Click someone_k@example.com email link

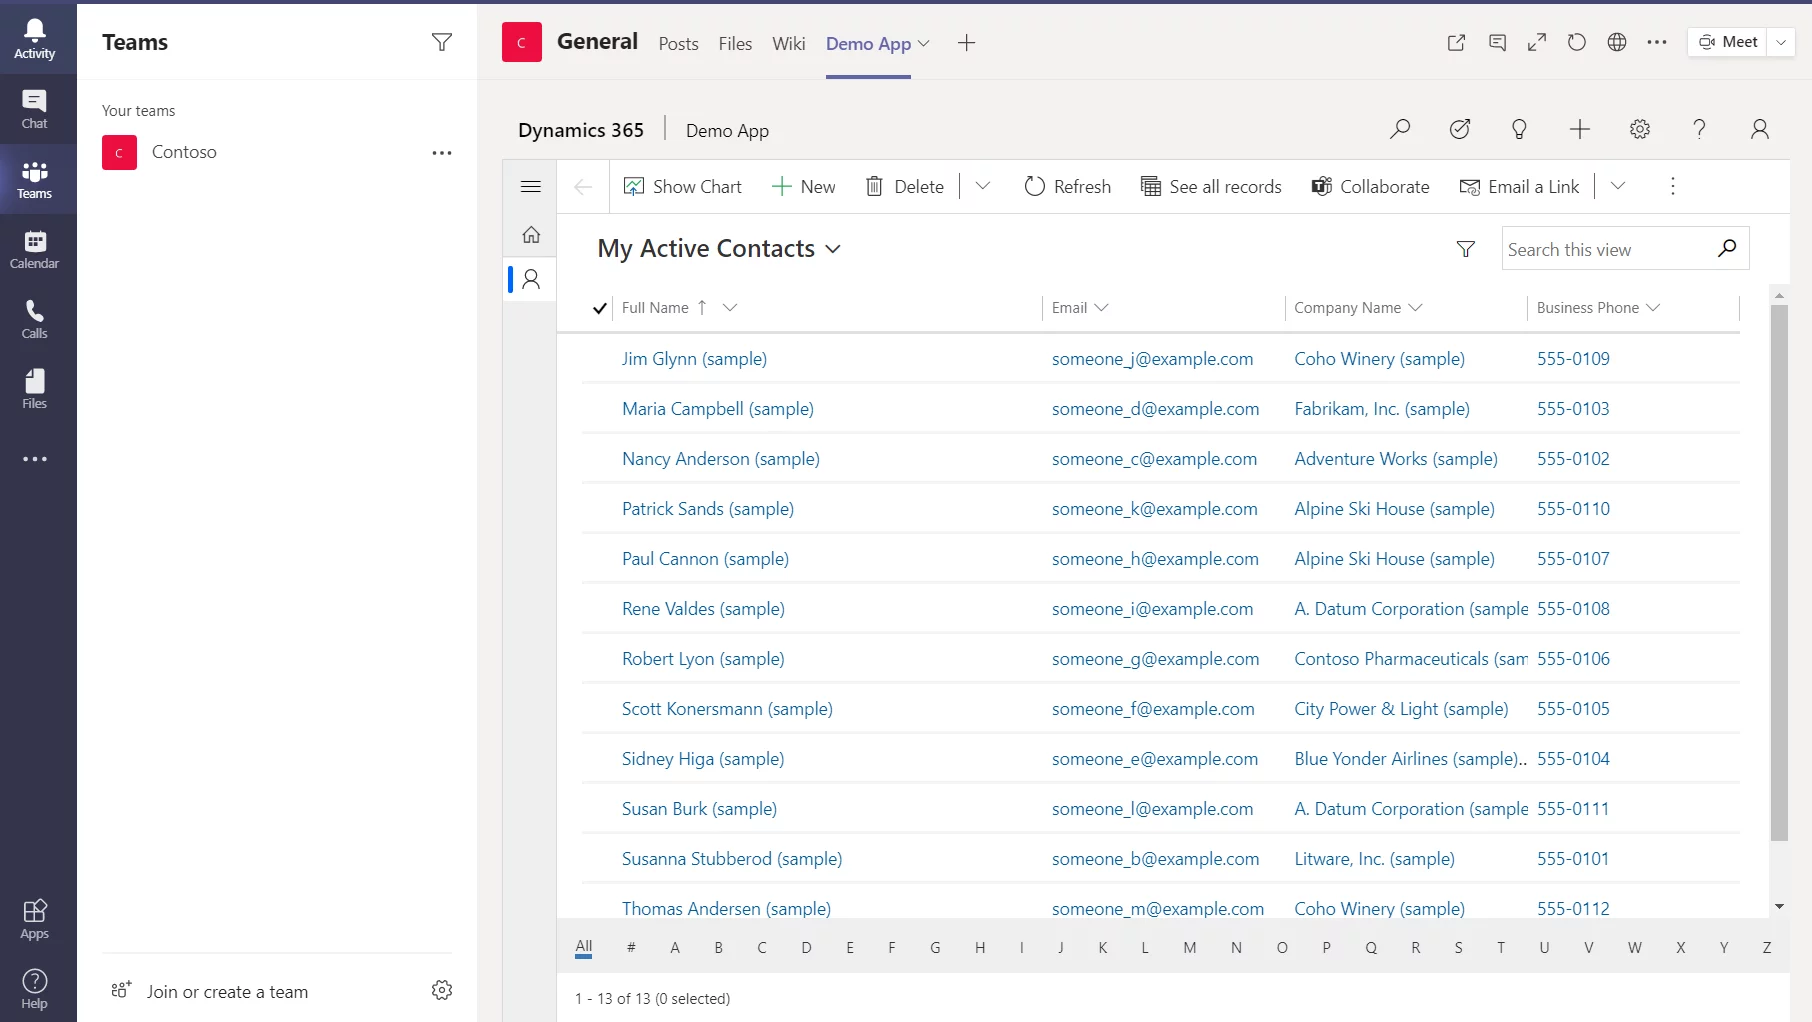1154,509
